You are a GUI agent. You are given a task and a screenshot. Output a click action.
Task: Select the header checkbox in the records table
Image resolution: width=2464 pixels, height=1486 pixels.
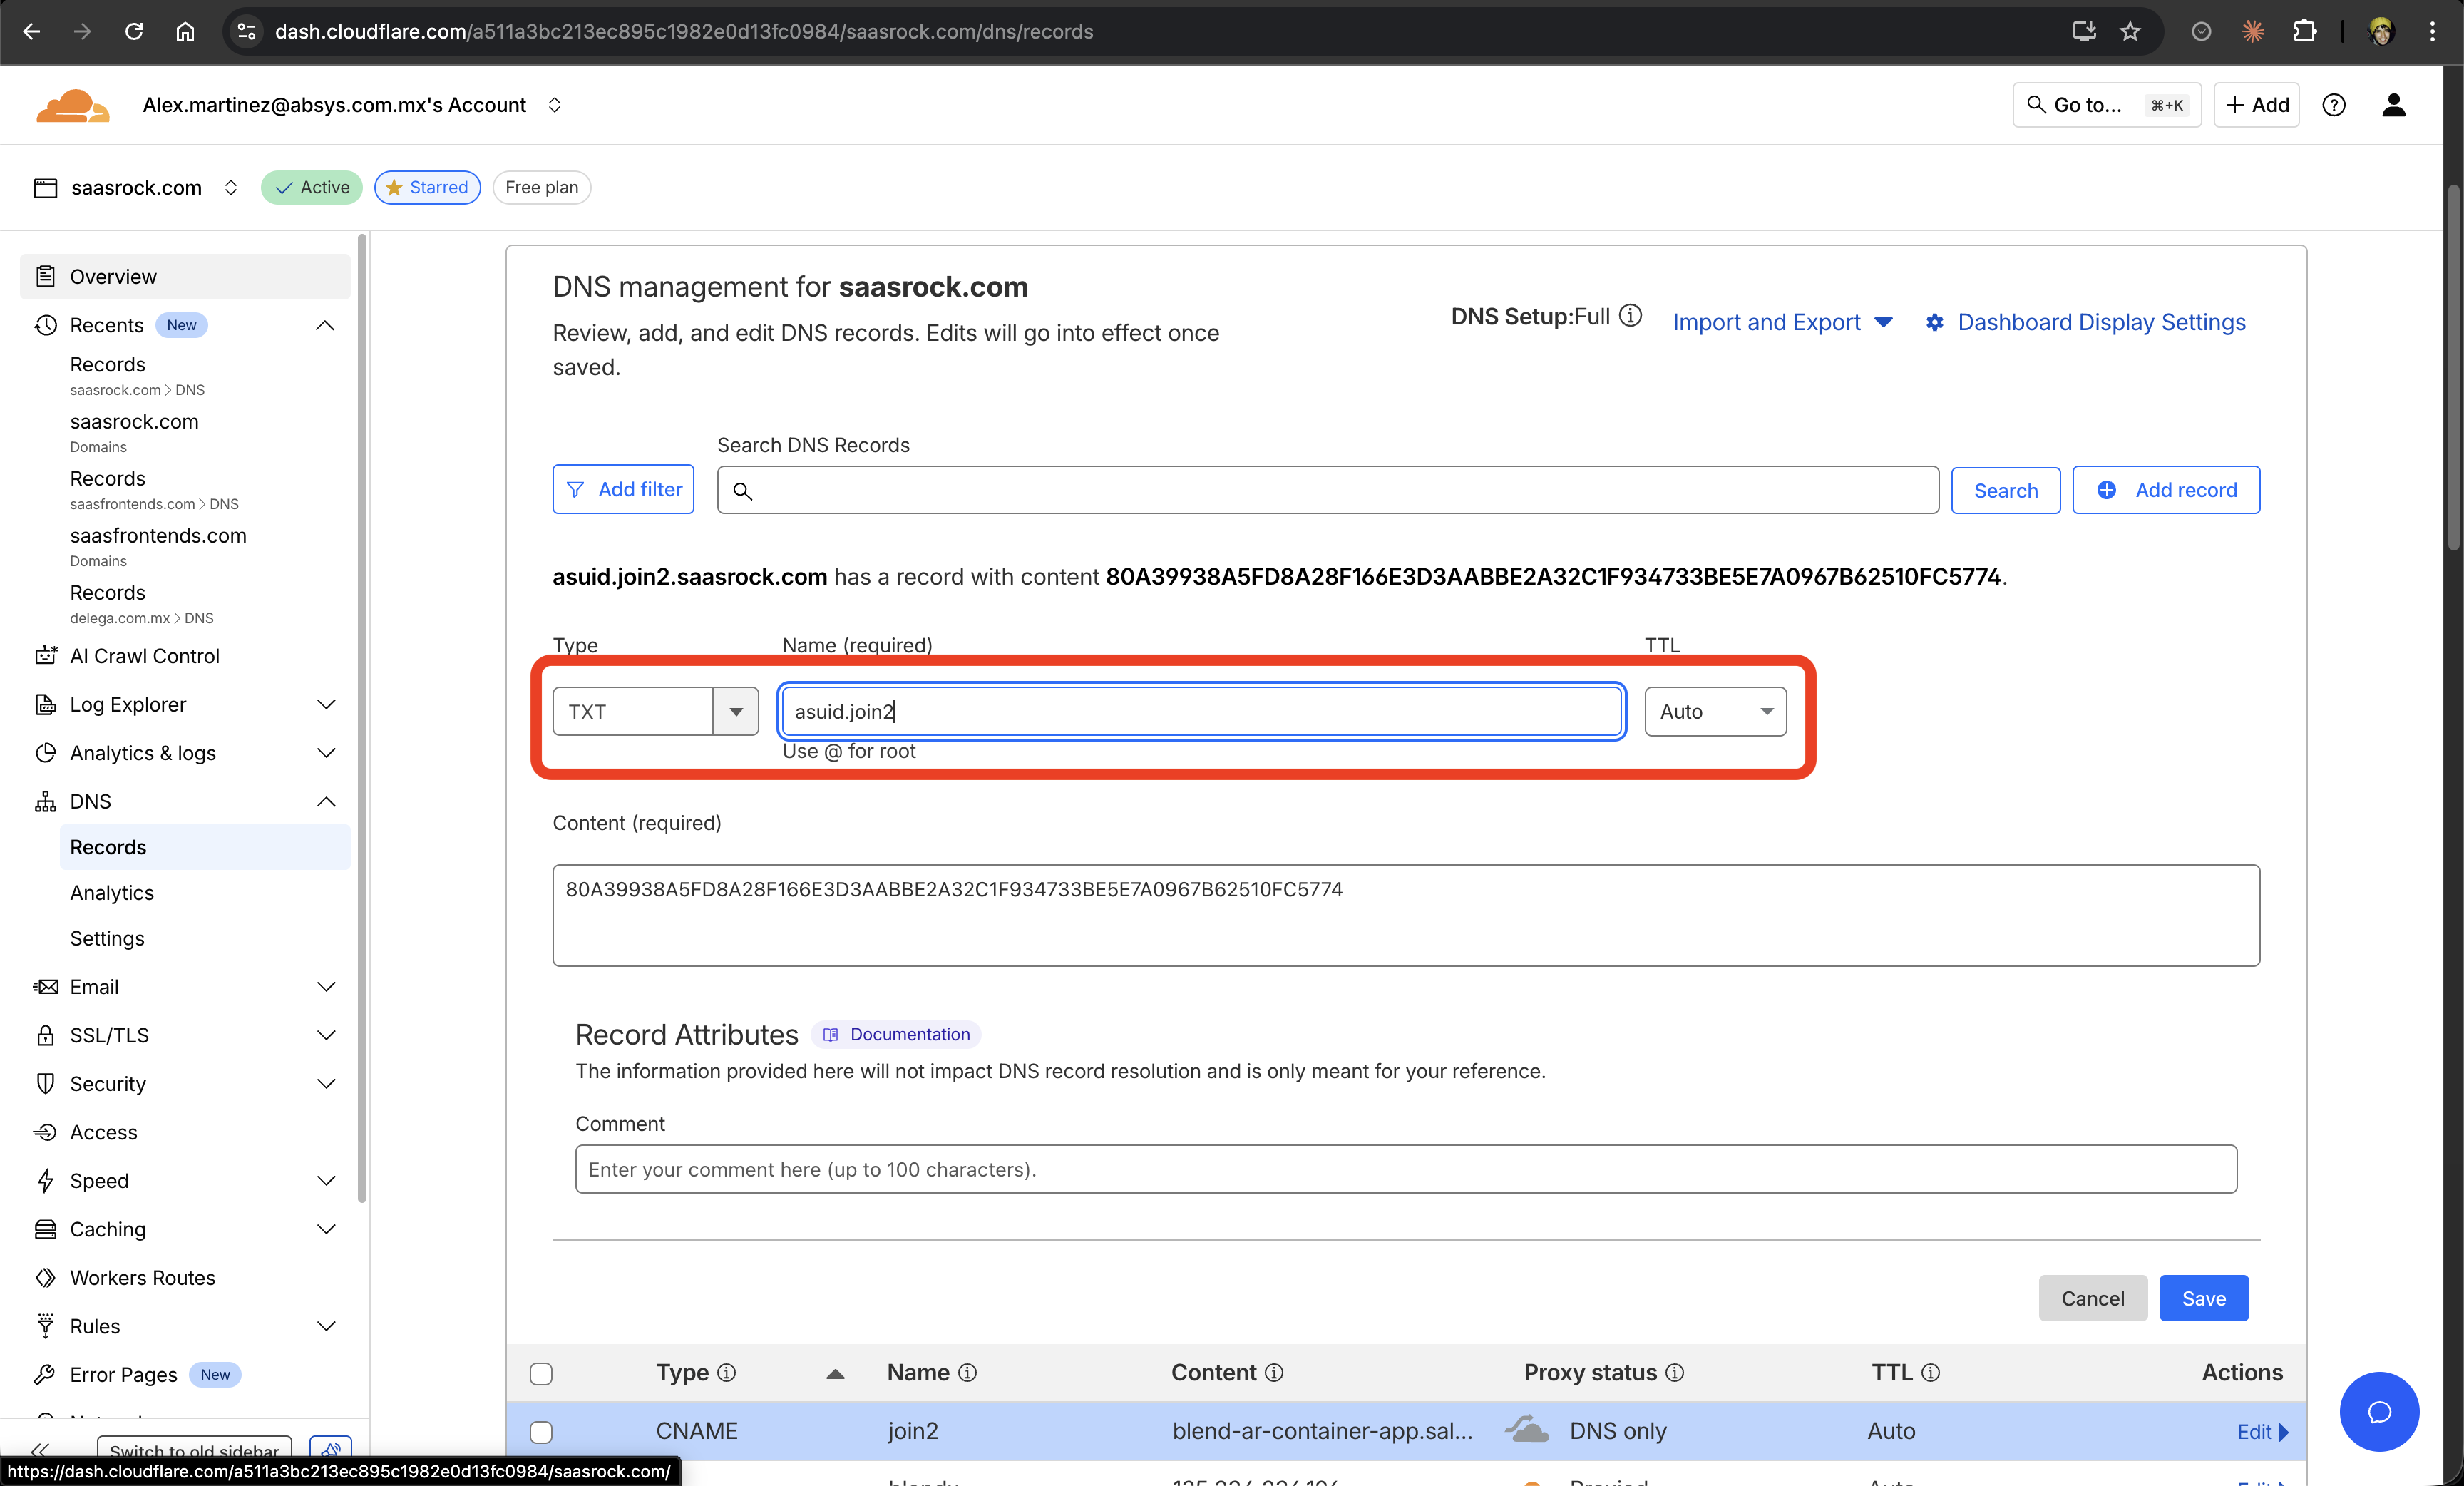click(x=541, y=1373)
